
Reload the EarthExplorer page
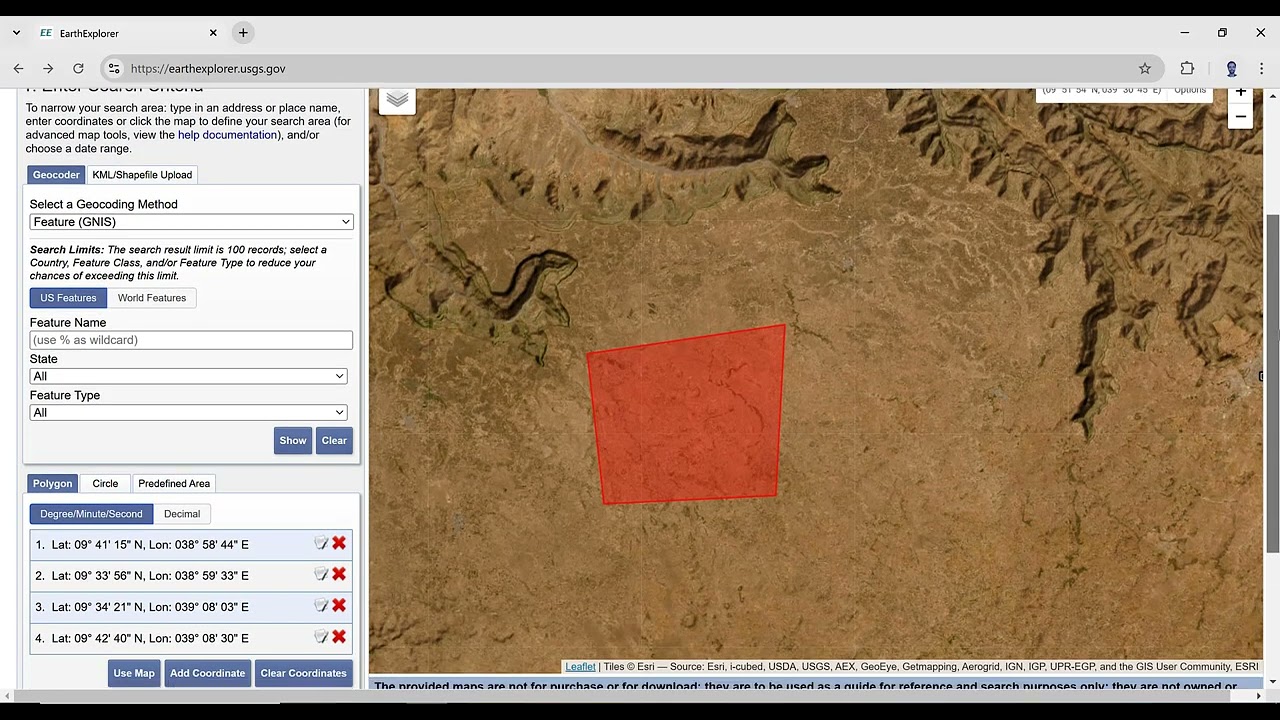click(x=78, y=68)
